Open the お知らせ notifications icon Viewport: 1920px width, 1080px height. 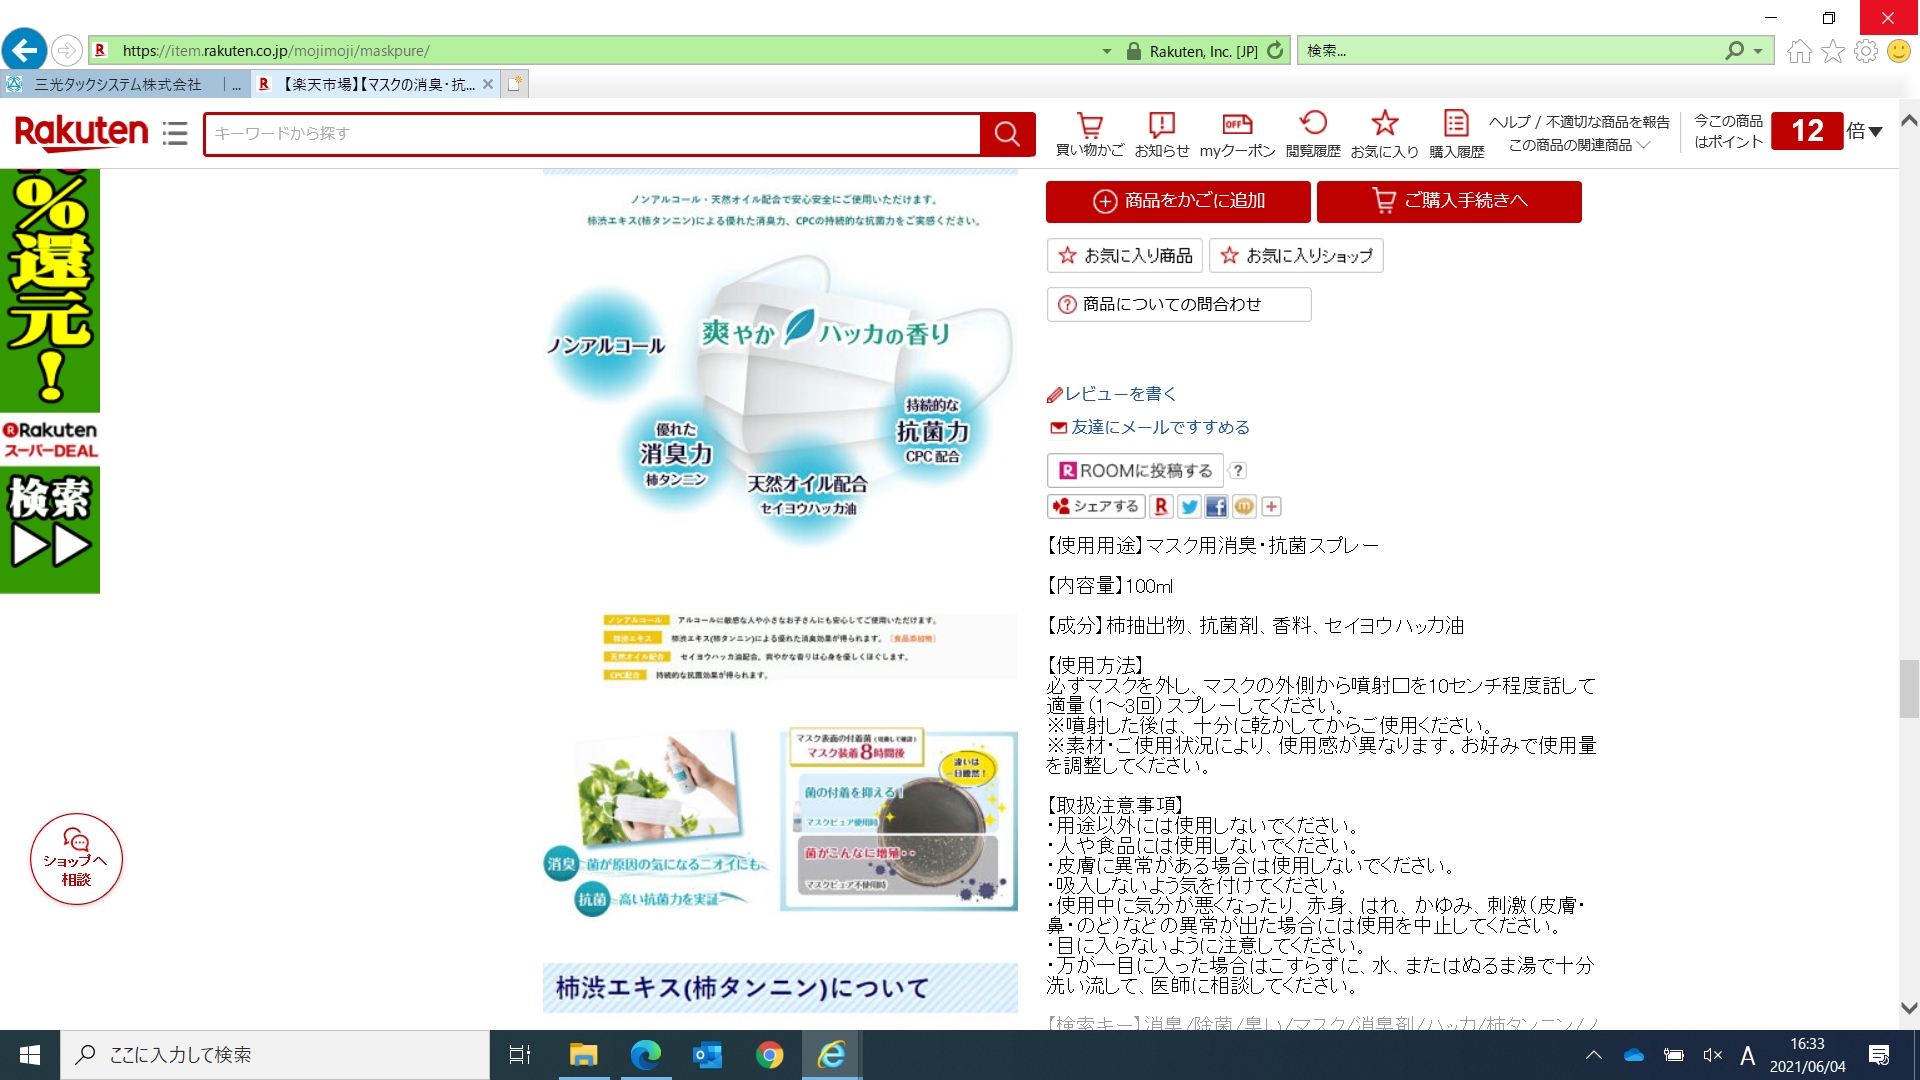pos(1162,134)
